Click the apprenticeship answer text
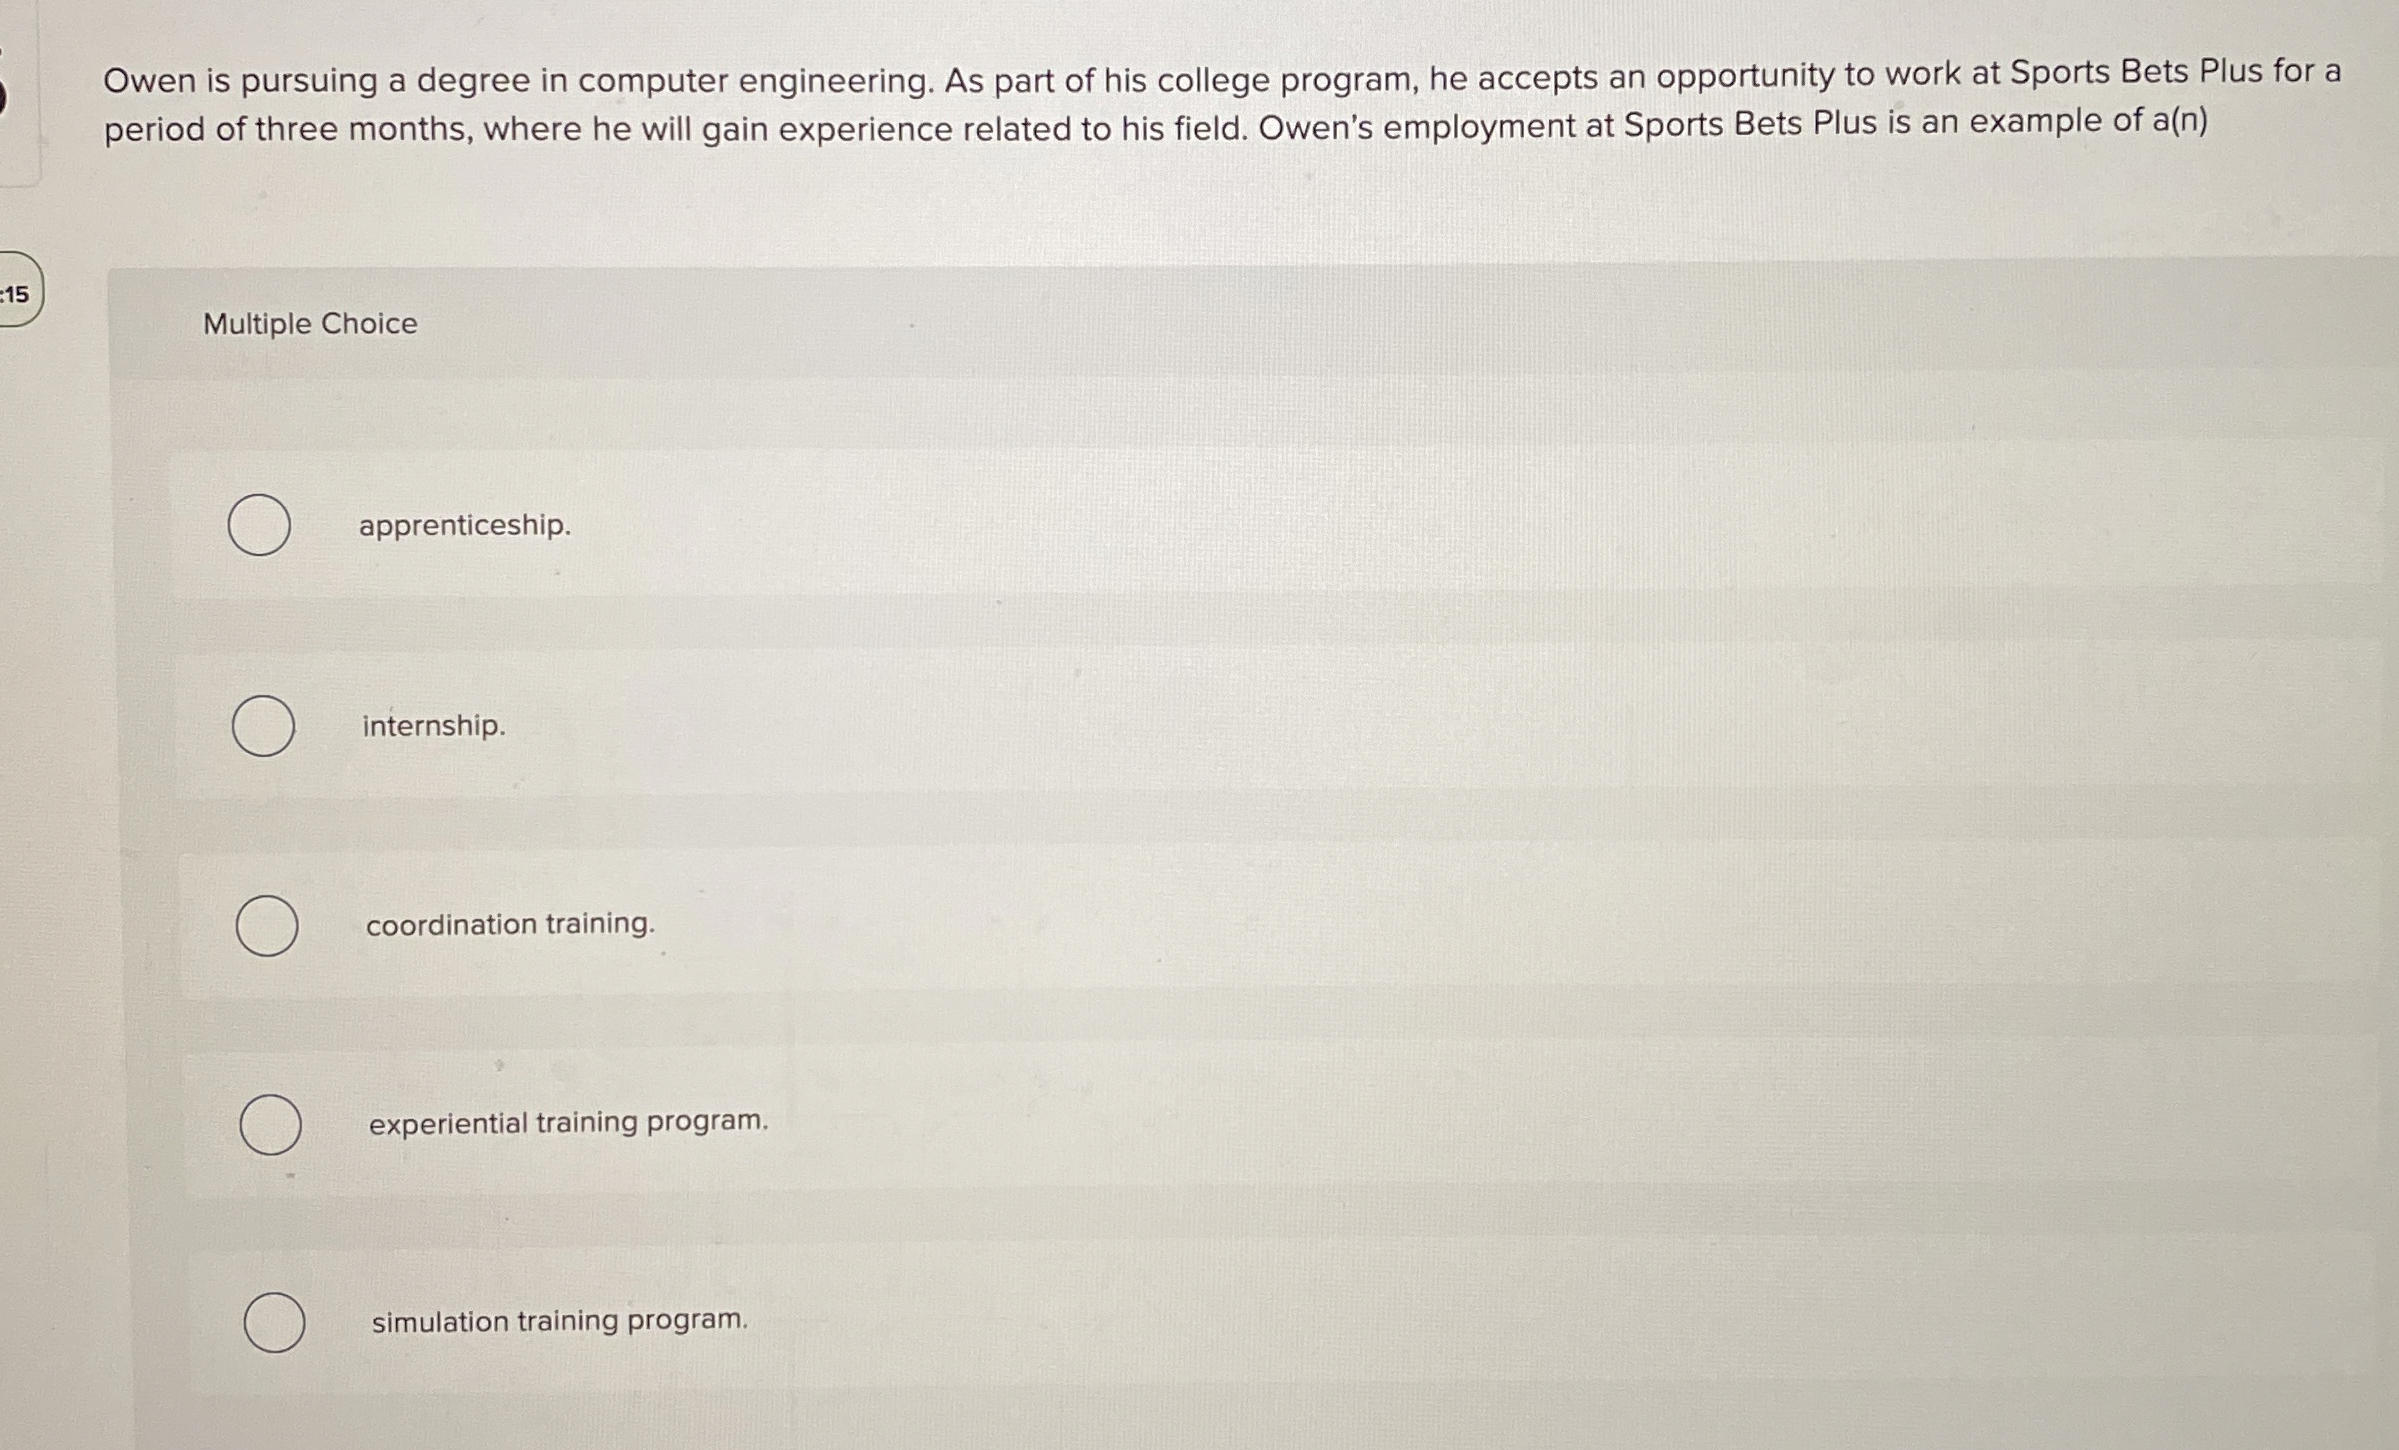 coord(464,526)
